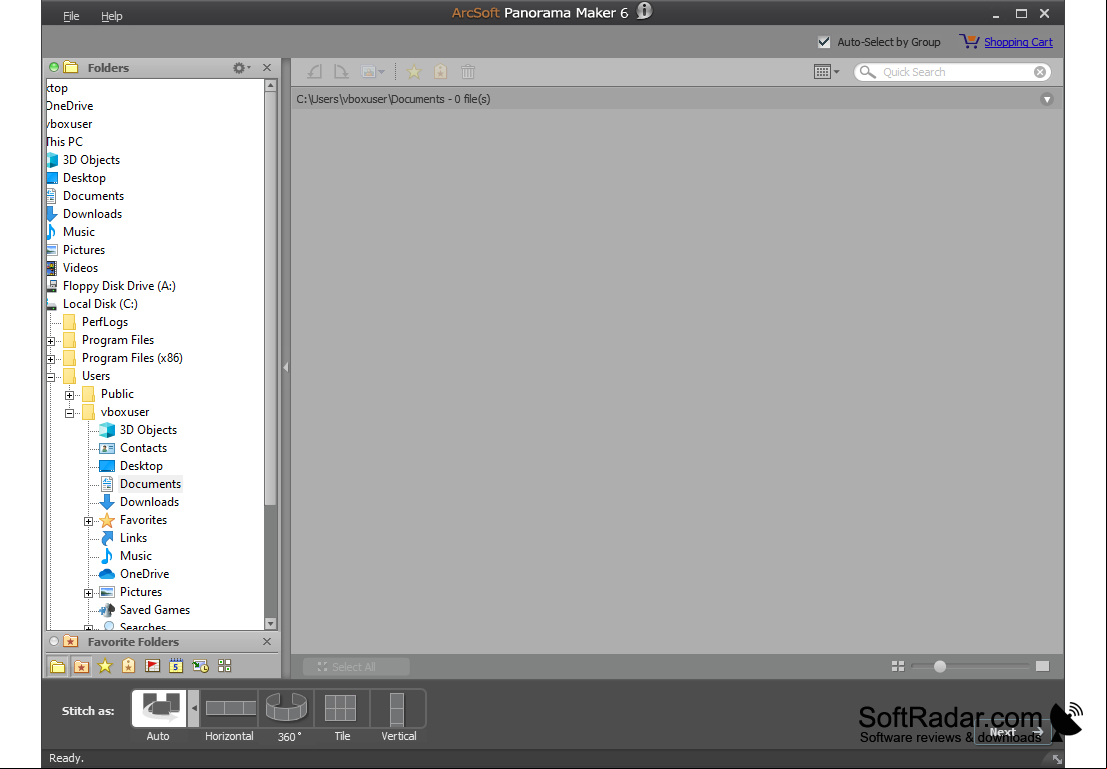Toggle the Favorite Folders panel radio
Screen dimensions: 1107x769
[54, 641]
